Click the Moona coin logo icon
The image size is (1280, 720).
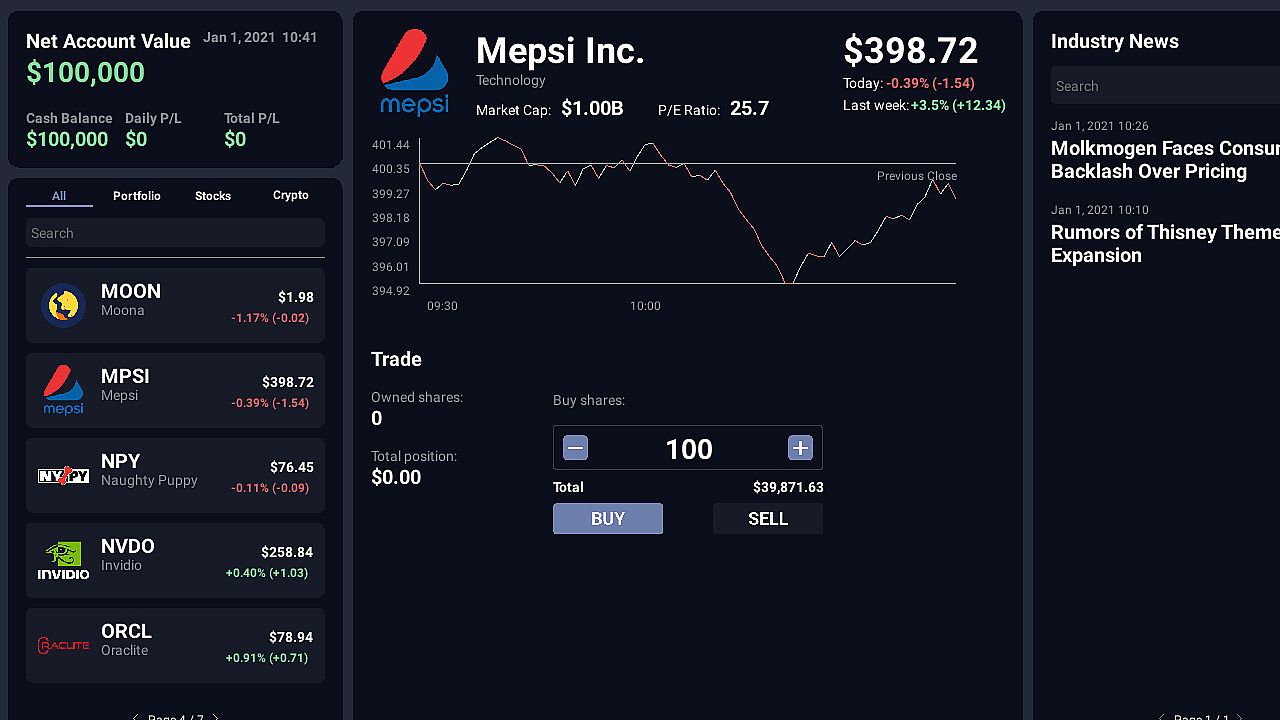pyautogui.click(x=63, y=305)
